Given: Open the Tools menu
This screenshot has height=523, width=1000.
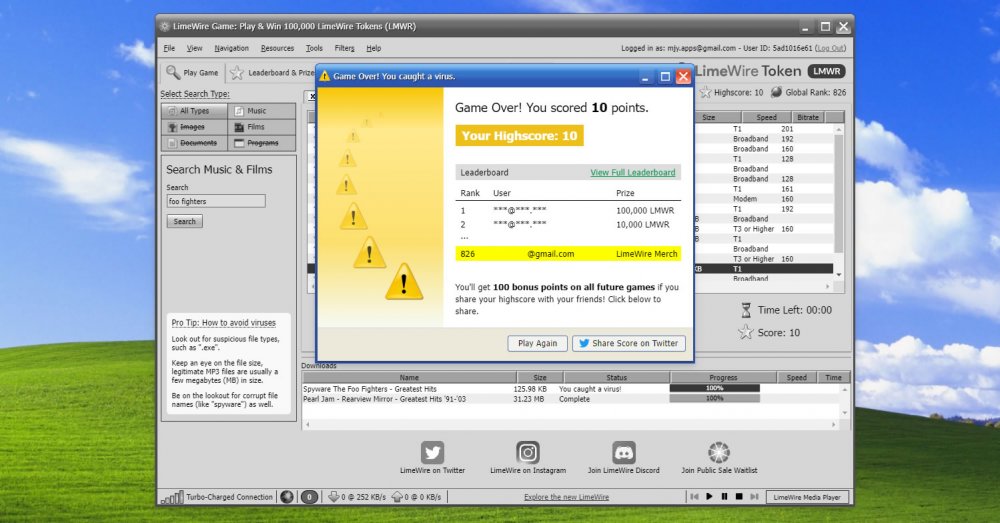Looking at the screenshot, I should tap(314, 48).
